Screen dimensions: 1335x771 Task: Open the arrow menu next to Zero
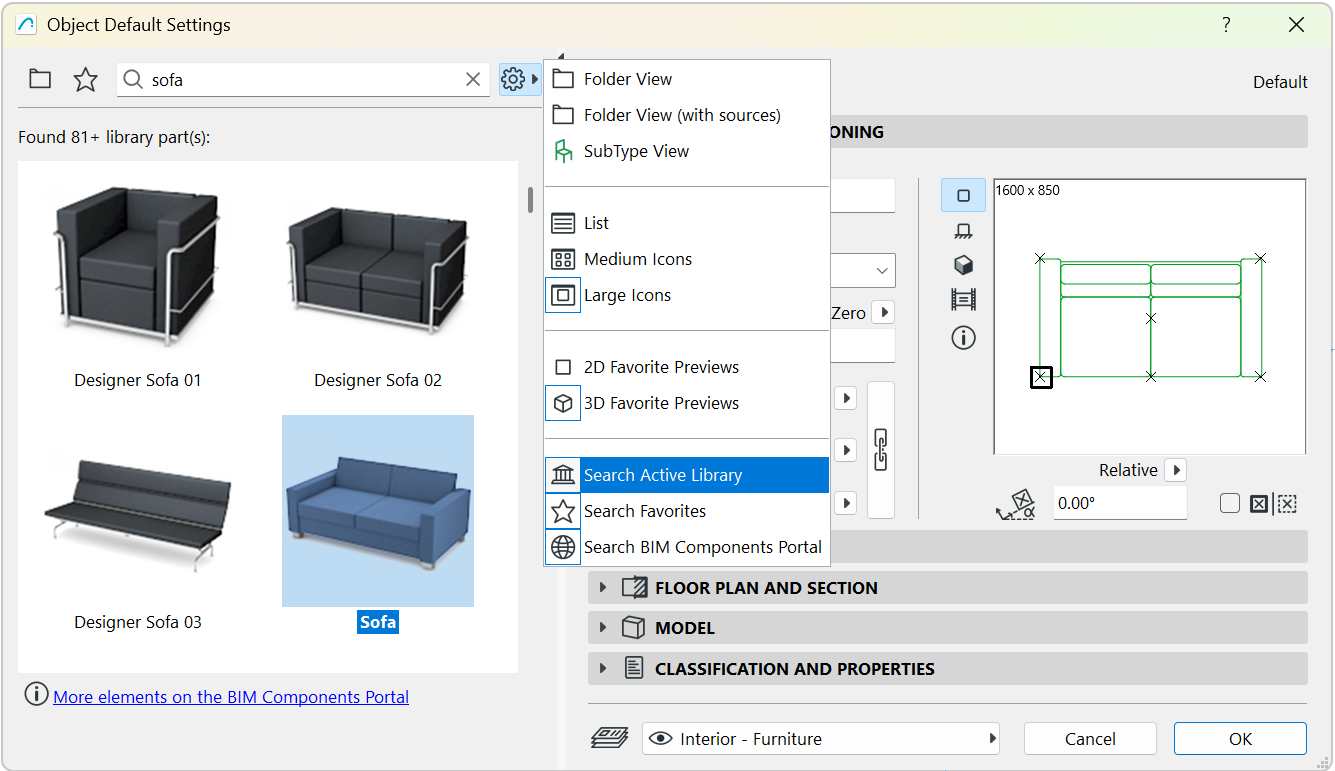[882, 313]
